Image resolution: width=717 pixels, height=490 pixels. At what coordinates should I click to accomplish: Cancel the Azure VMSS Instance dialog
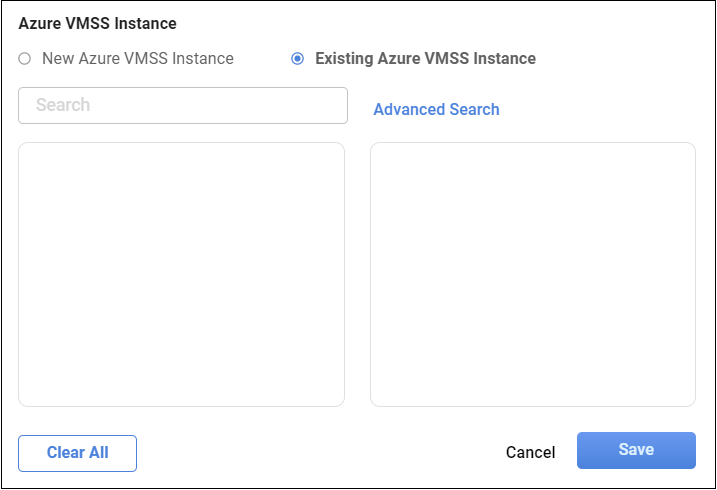[x=530, y=452]
